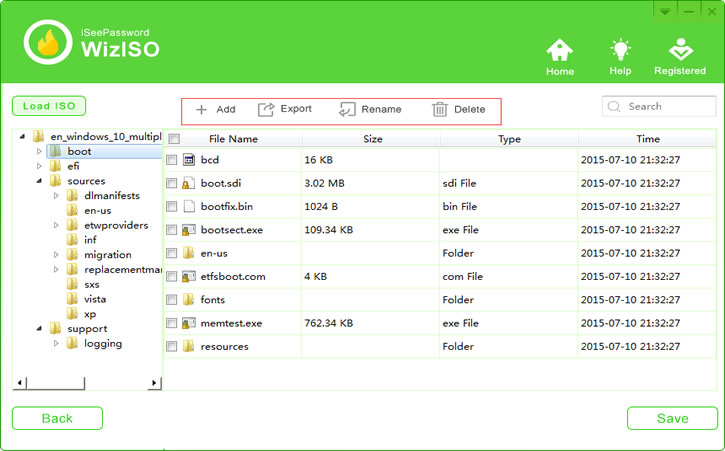Sort by Type column header
The height and width of the screenshot is (451, 725).
click(x=509, y=139)
